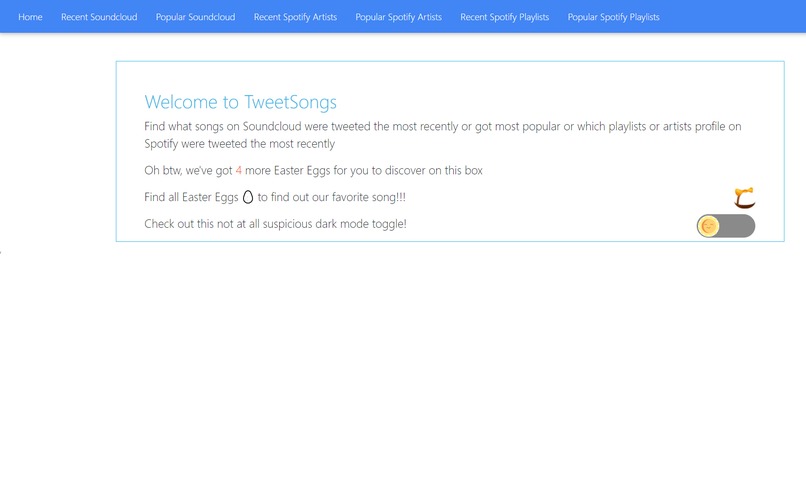This screenshot has height=479, width=806.
Task: Click the orange bird icon above toggle
Action: [x=744, y=198]
